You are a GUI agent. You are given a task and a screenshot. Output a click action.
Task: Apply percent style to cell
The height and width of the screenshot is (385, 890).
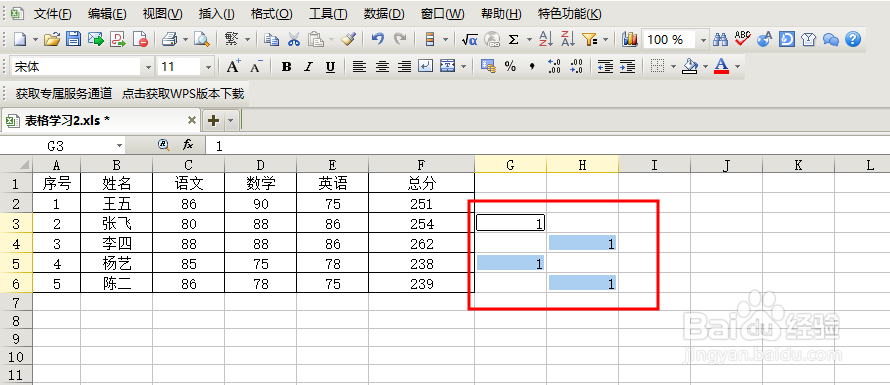tap(510, 67)
